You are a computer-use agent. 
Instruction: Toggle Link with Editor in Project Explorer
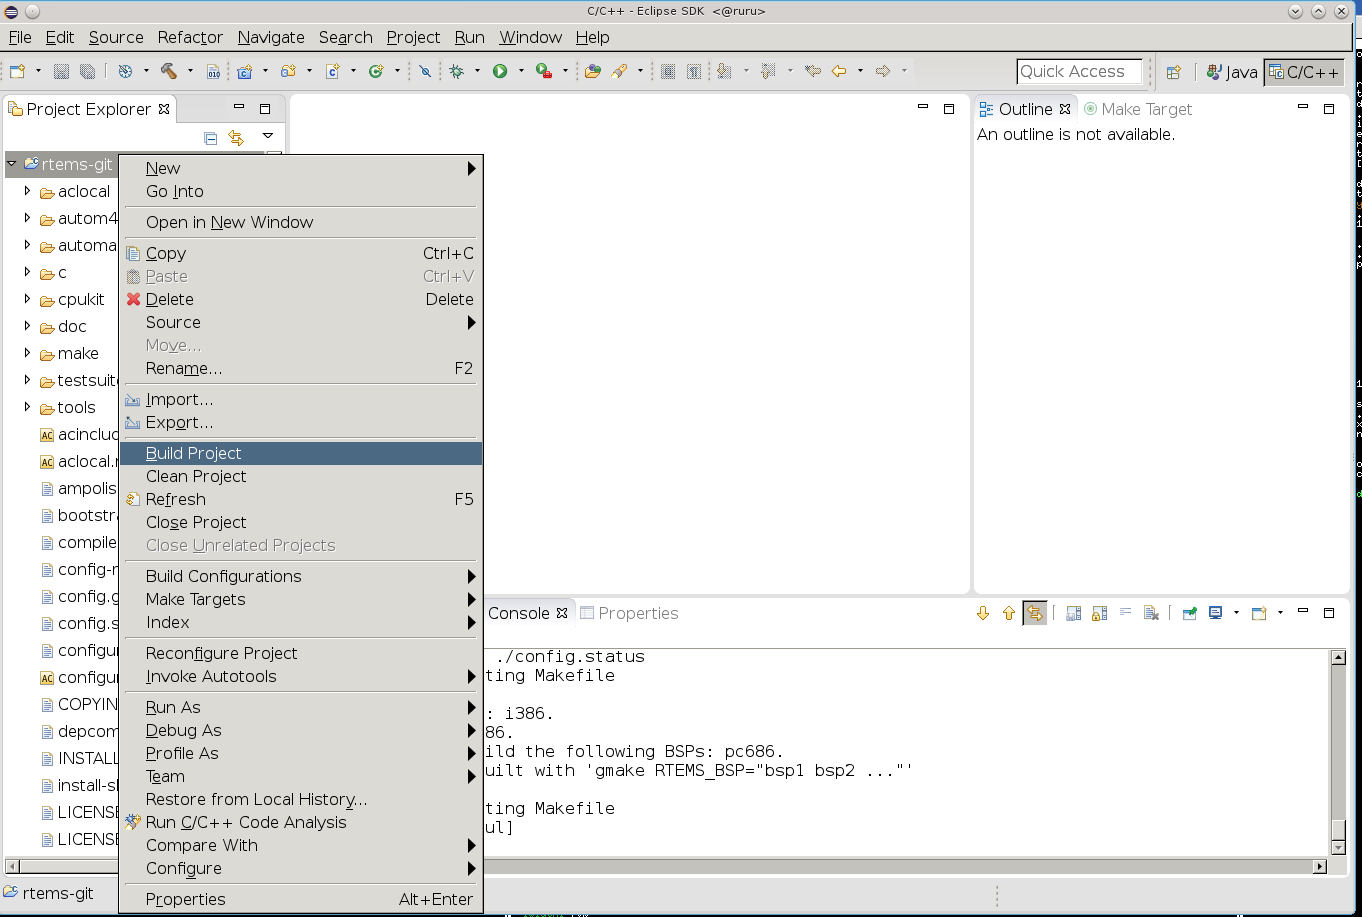236,138
